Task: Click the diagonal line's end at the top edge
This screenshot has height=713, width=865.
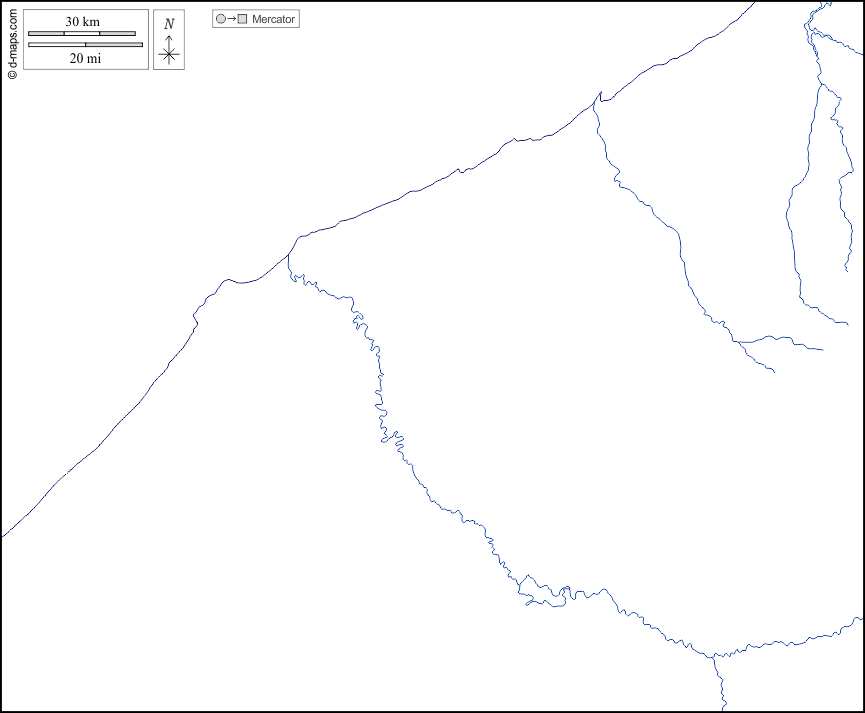Action: pyautogui.click(x=754, y=3)
